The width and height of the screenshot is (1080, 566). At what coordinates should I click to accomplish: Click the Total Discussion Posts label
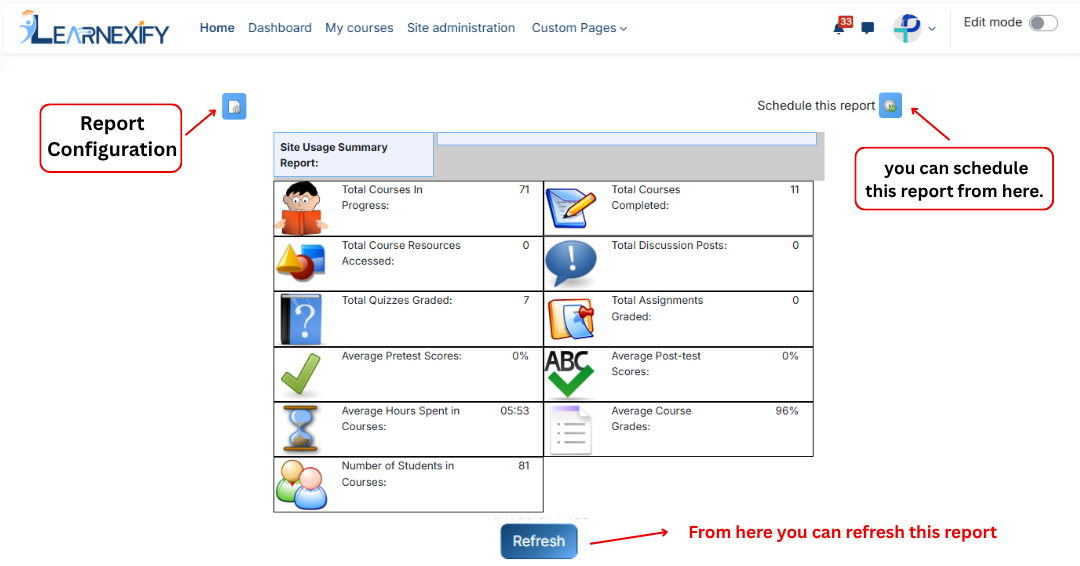click(x=669, y=245)
